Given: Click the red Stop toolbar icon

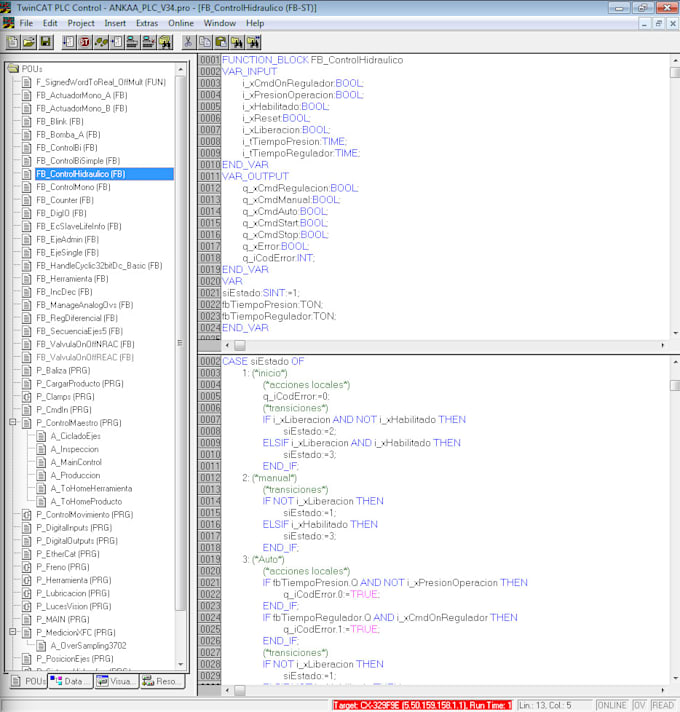Looking at the screenshot, I should click(x=85, y=42).
